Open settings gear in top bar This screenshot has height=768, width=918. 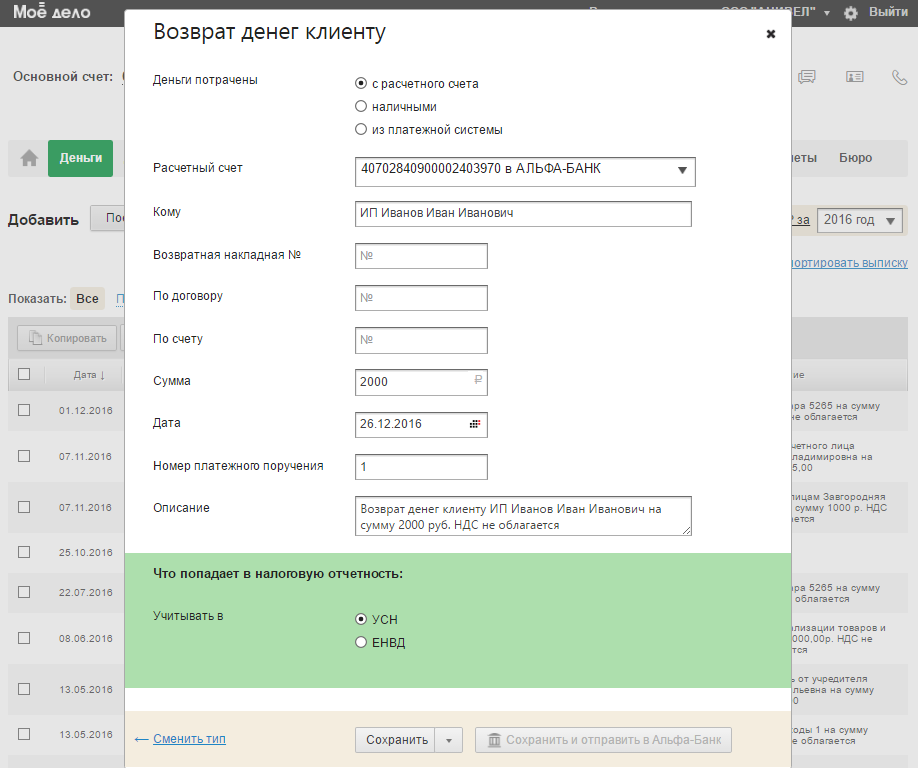click(851, 13)
